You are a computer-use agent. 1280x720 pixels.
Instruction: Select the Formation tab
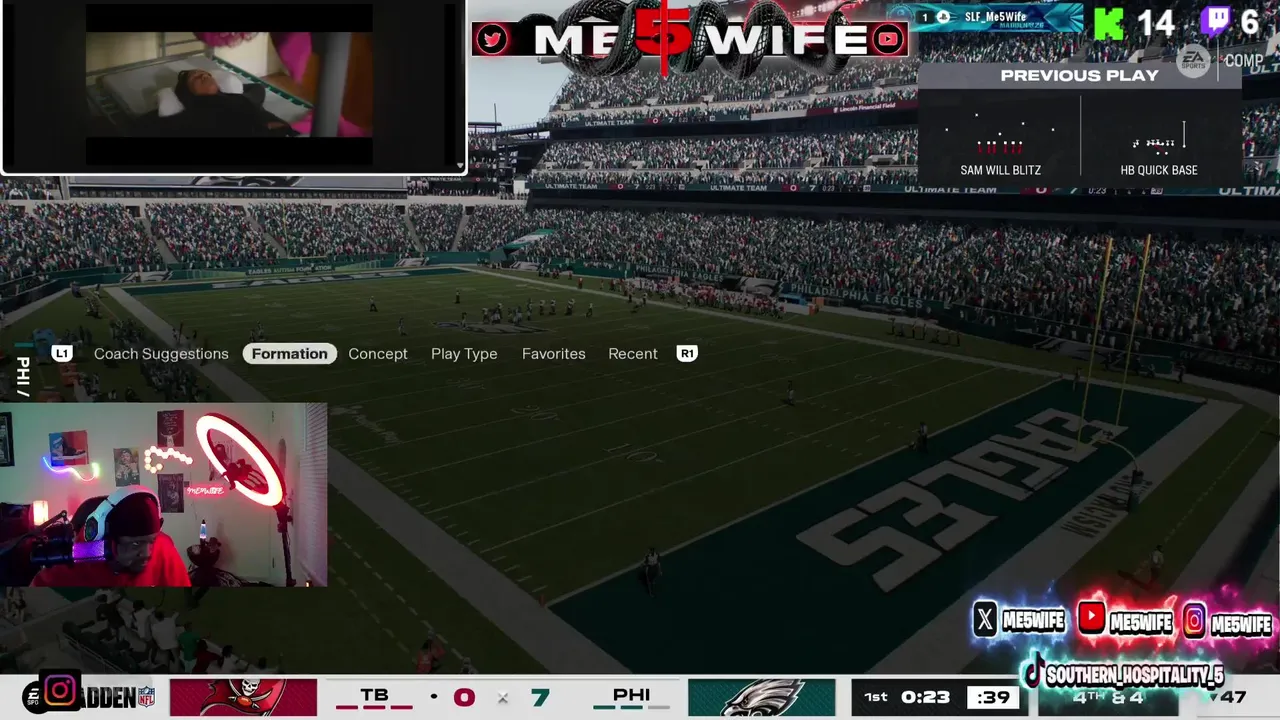click(x=289, y=354)
